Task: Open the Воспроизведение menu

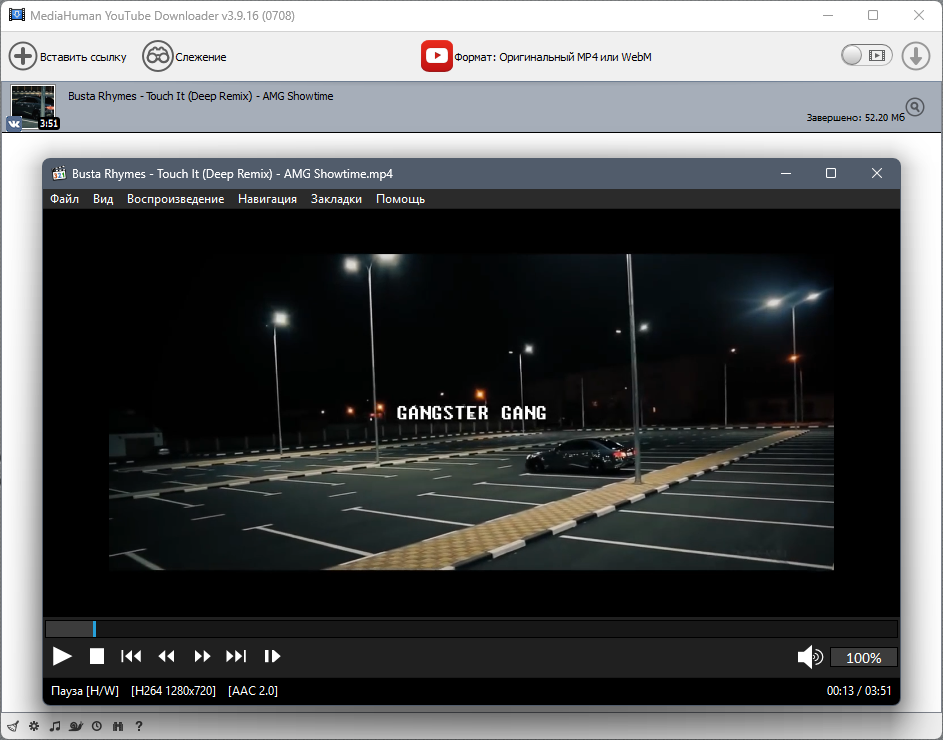Action: click(176, 199)
